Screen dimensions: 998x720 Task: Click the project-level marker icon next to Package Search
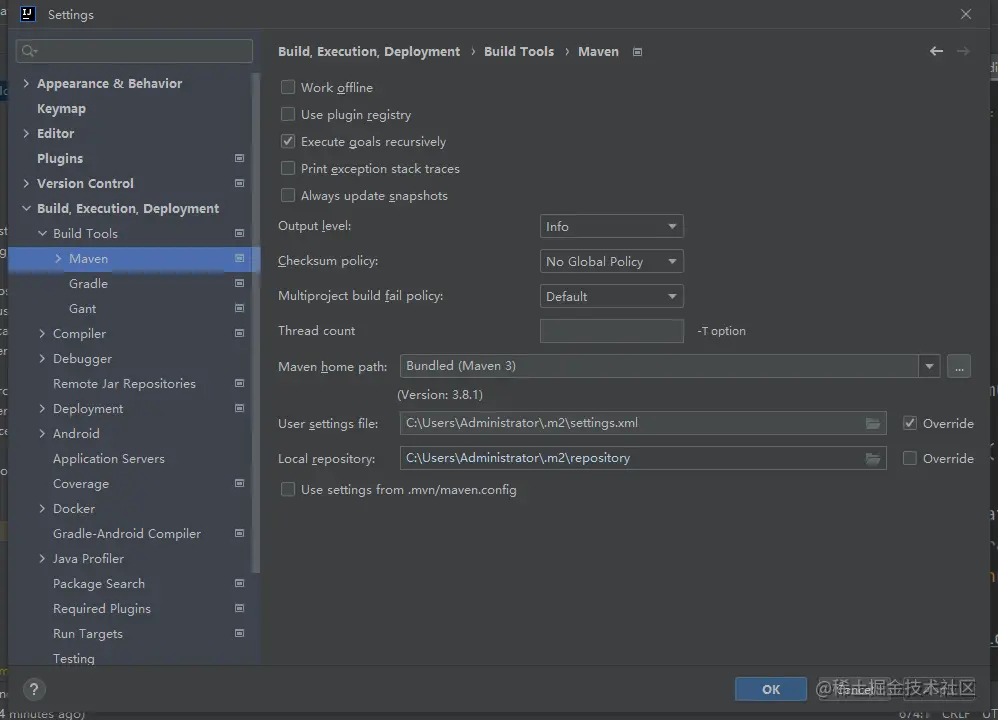[239, 583]
